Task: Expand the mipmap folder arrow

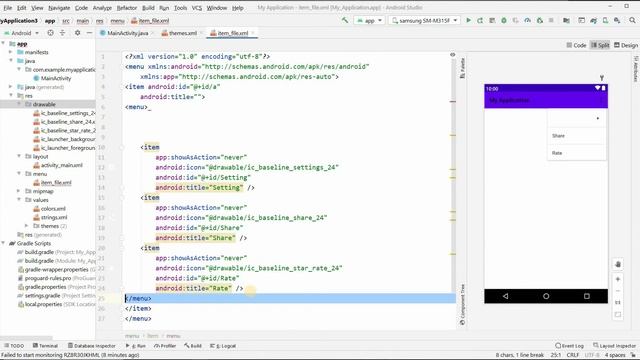Action: click(19, 191)
